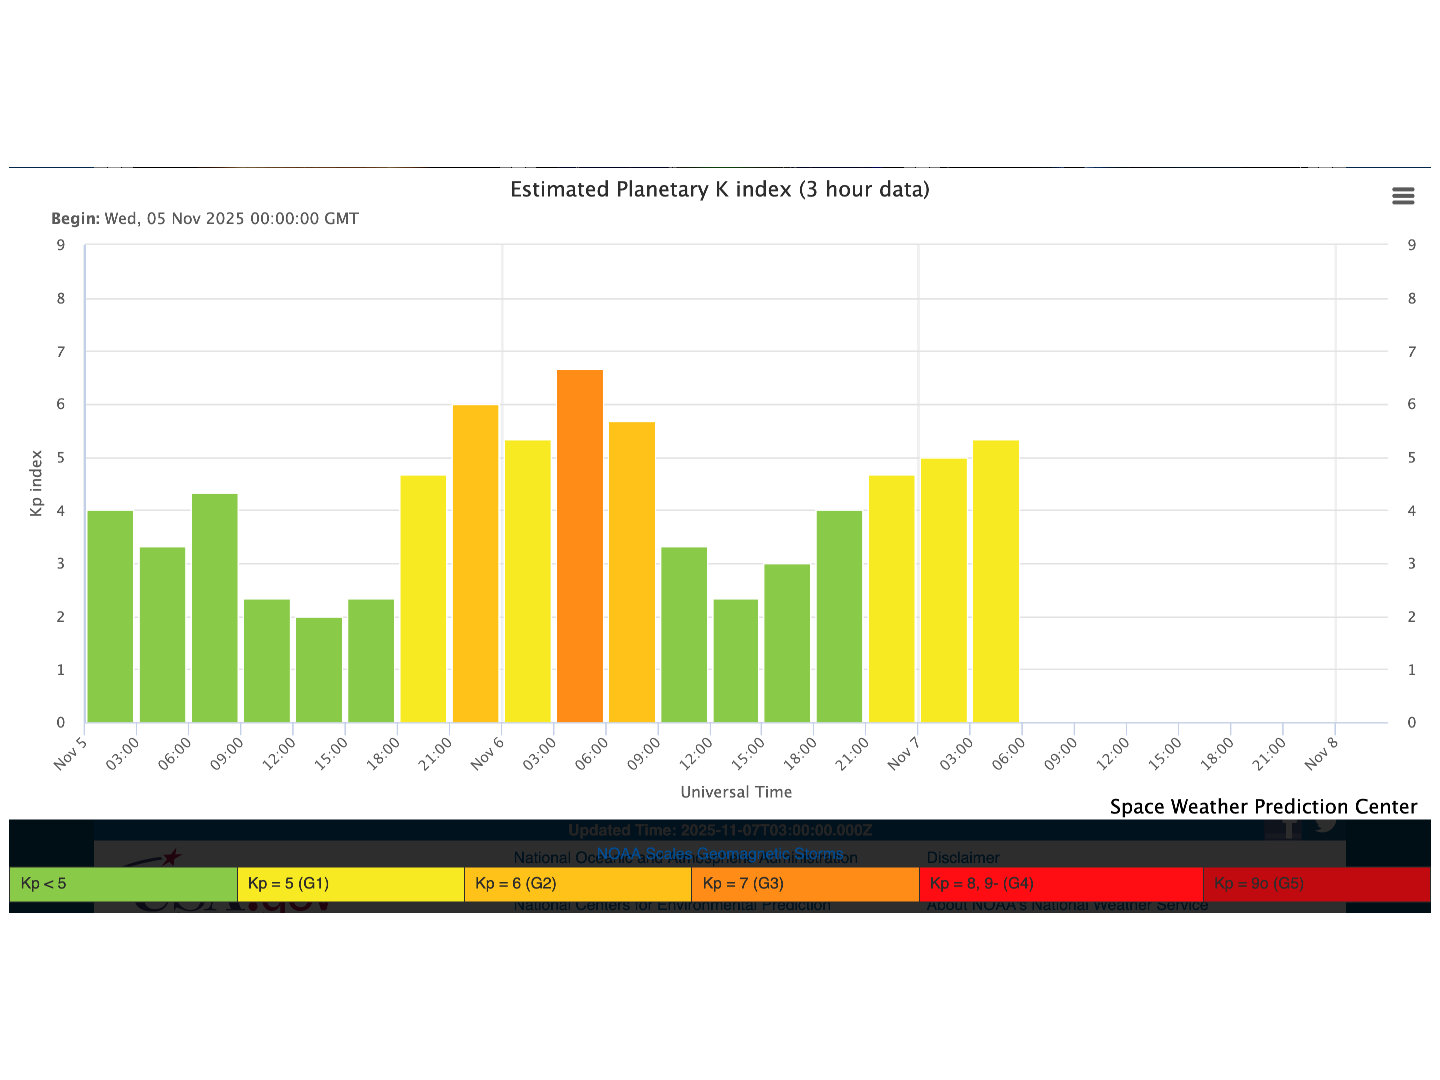1440x1080 pixels.
Task: Select the Kp = 6 (G2) legend swatch
Action: tap(577, 884)
